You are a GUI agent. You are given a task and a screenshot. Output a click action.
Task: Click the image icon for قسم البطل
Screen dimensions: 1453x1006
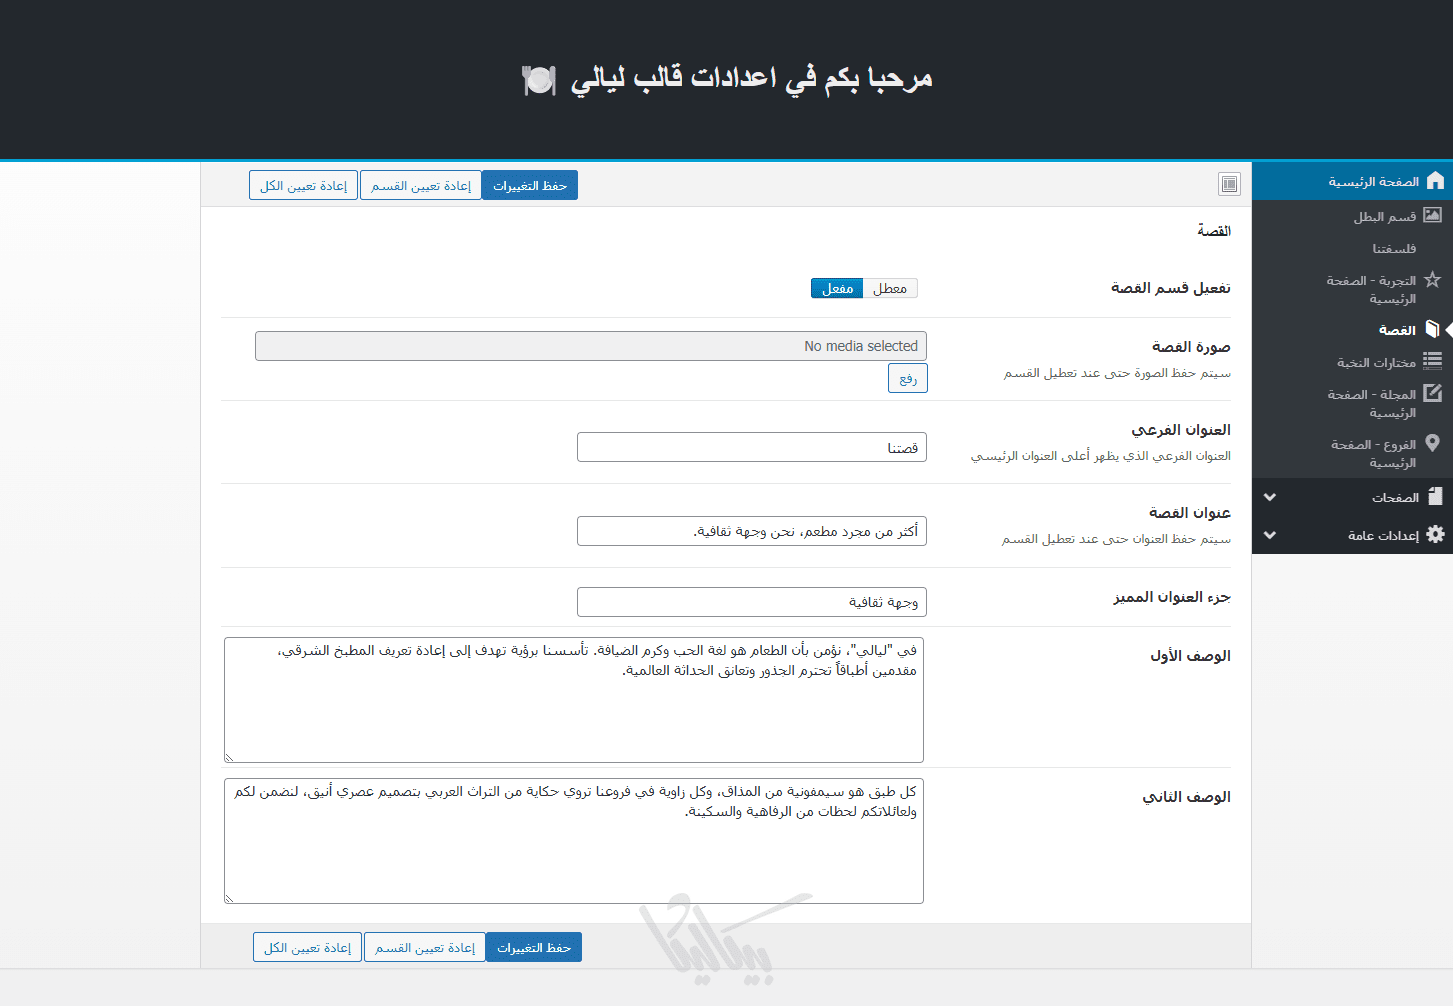1432,215
